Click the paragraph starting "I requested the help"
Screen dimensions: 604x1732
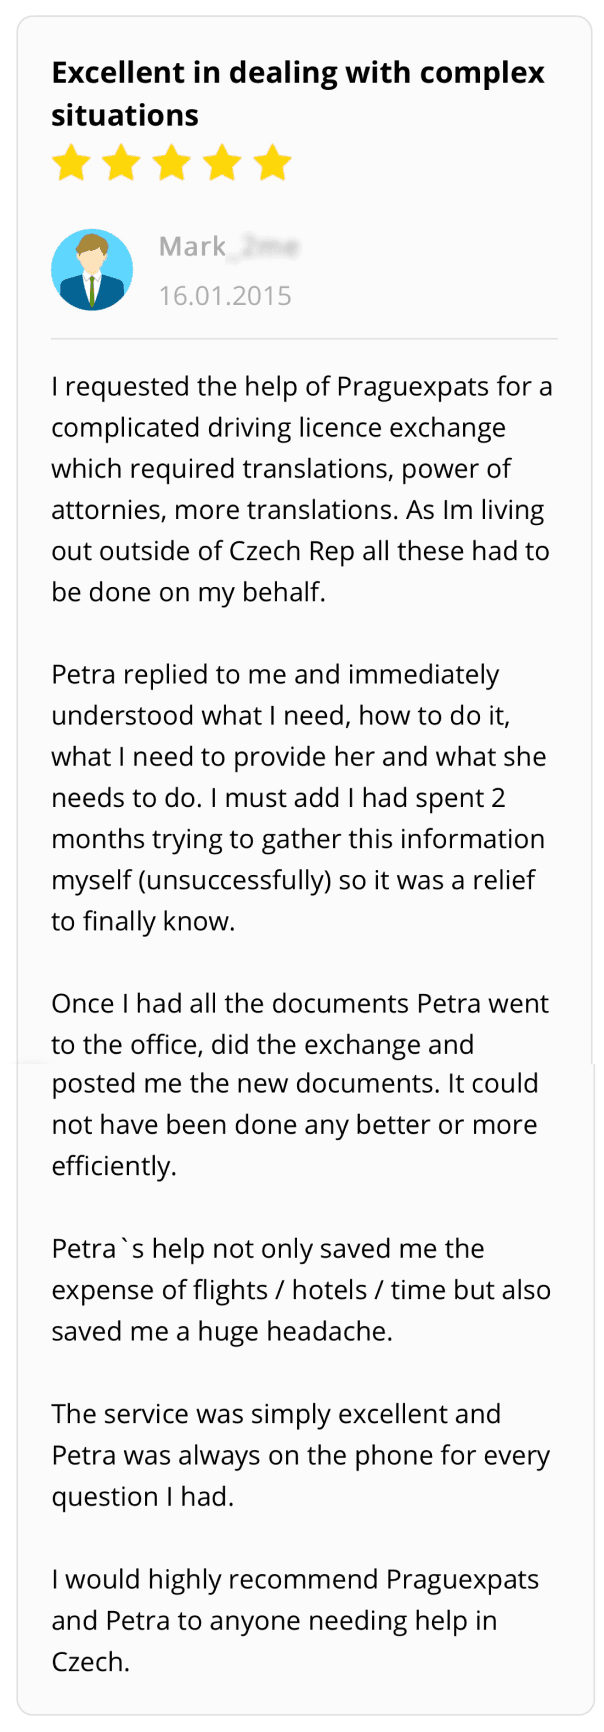[302, 489]
